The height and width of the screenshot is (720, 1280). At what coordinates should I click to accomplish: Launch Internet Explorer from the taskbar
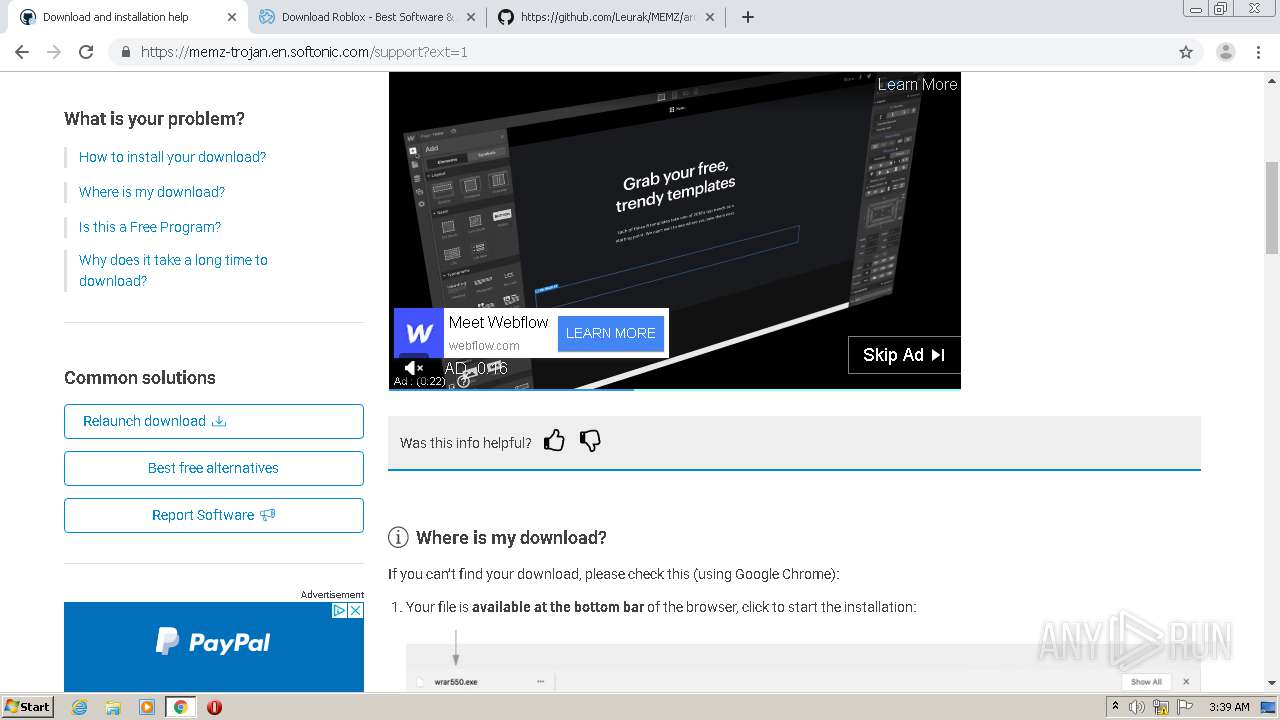[79, 707]
